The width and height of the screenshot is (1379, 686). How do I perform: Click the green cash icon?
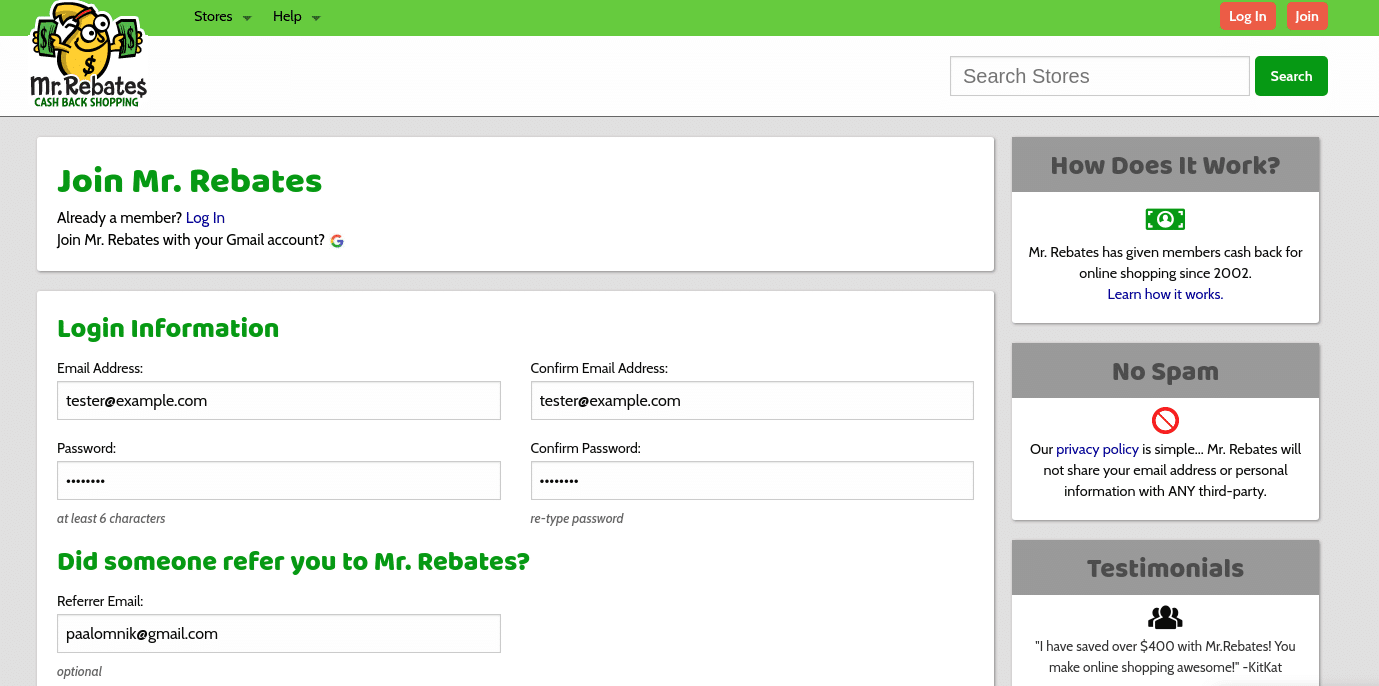[1165, 219]
